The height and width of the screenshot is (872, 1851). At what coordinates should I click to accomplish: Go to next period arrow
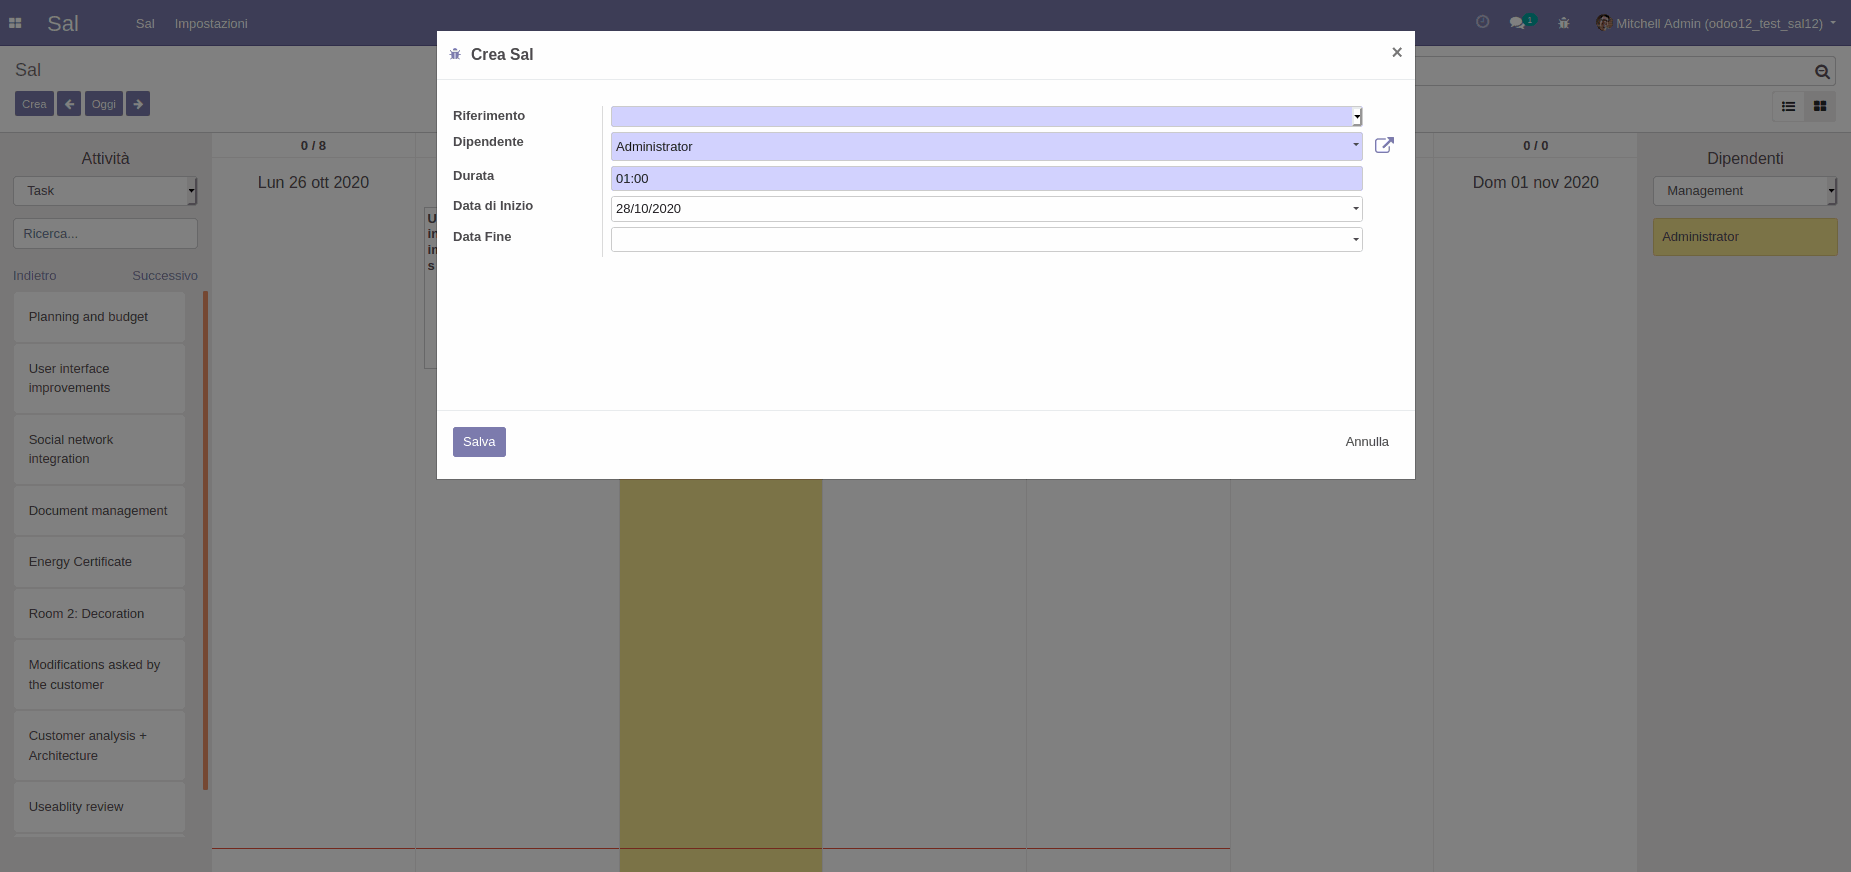tap(138, 104)
